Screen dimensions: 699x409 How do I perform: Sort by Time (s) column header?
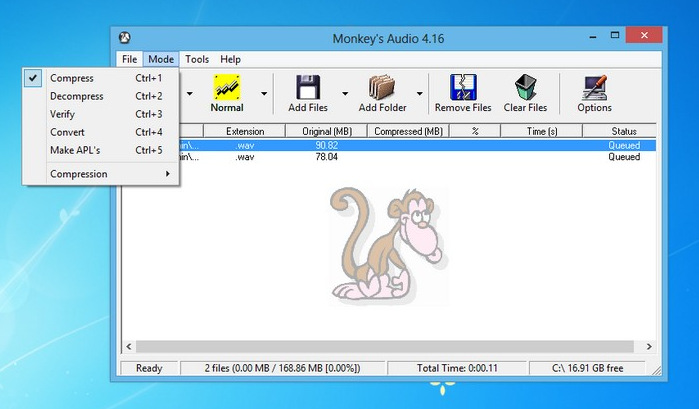pyautogui.click(x=542, y=131)
